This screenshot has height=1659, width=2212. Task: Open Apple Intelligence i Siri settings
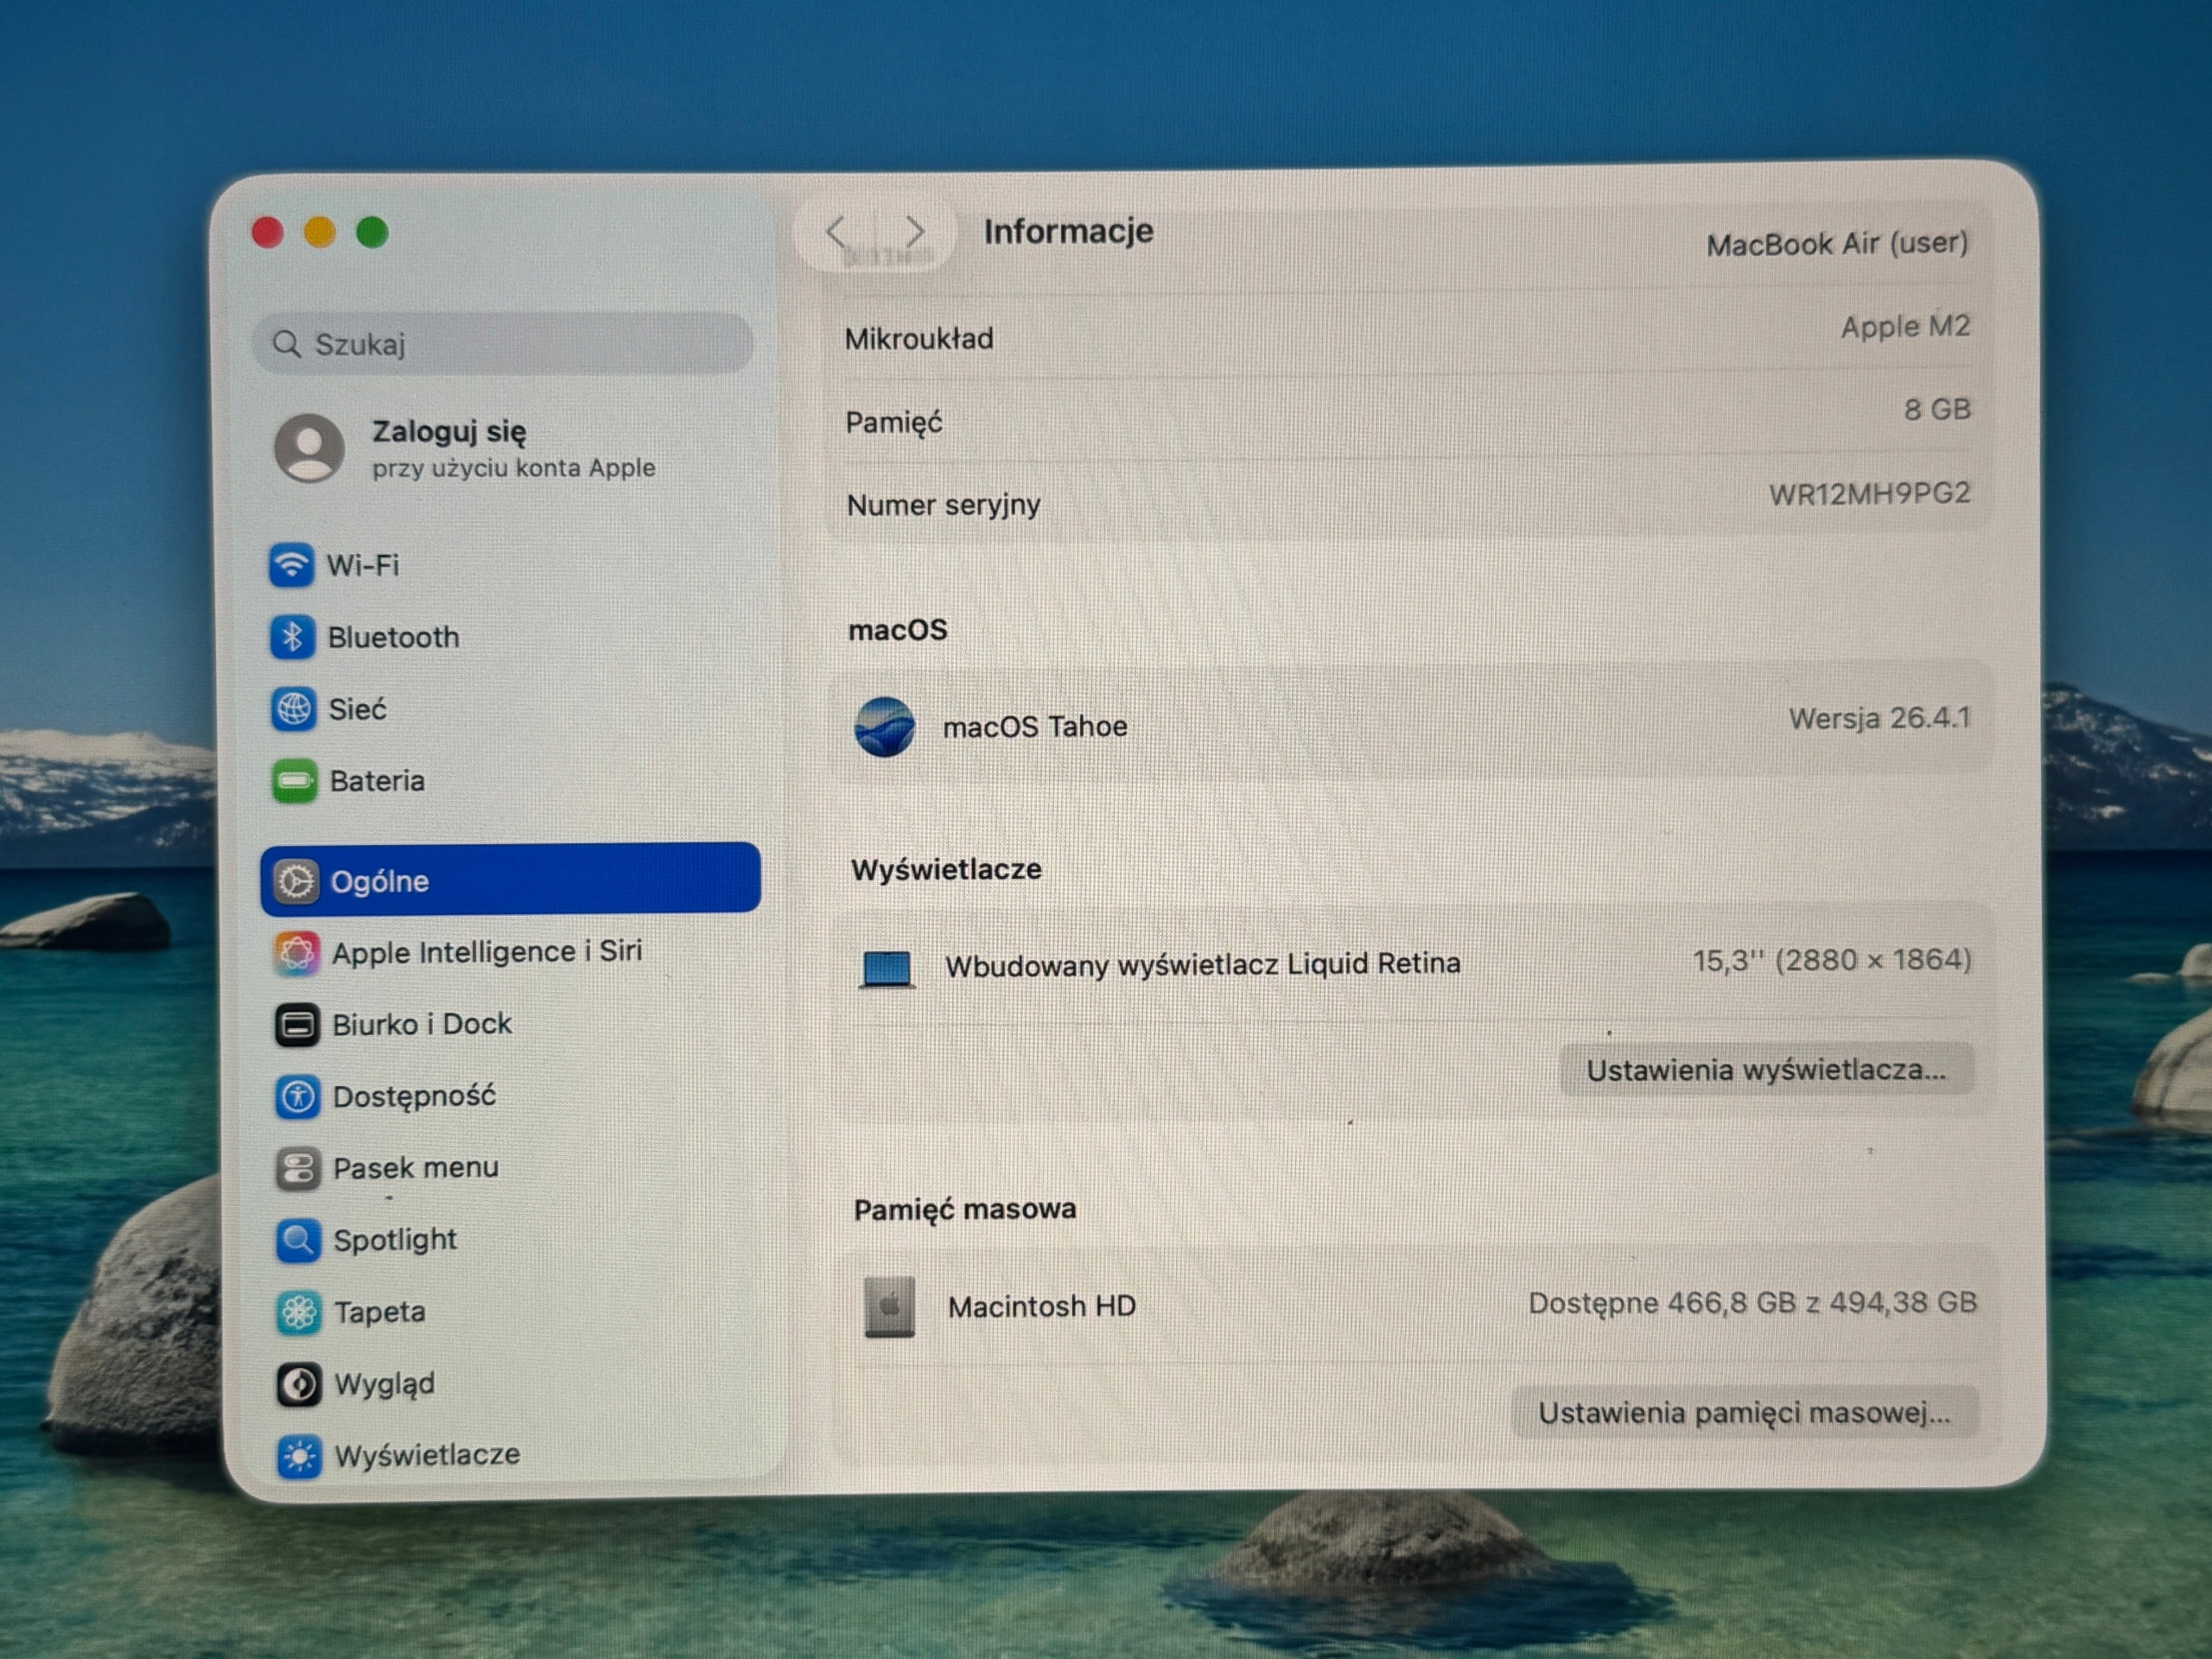click(512, 953)
